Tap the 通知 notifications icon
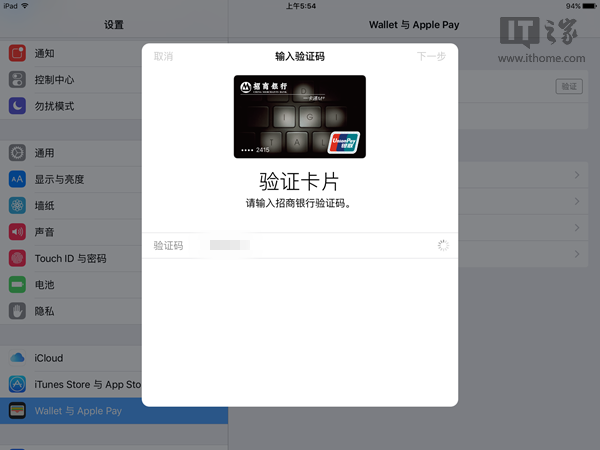This screenshot has width=600, height=450. 17,53
